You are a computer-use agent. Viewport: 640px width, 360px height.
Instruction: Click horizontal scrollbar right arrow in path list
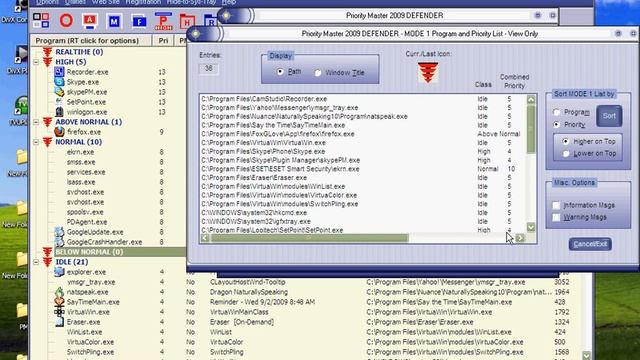coord(520,238)
